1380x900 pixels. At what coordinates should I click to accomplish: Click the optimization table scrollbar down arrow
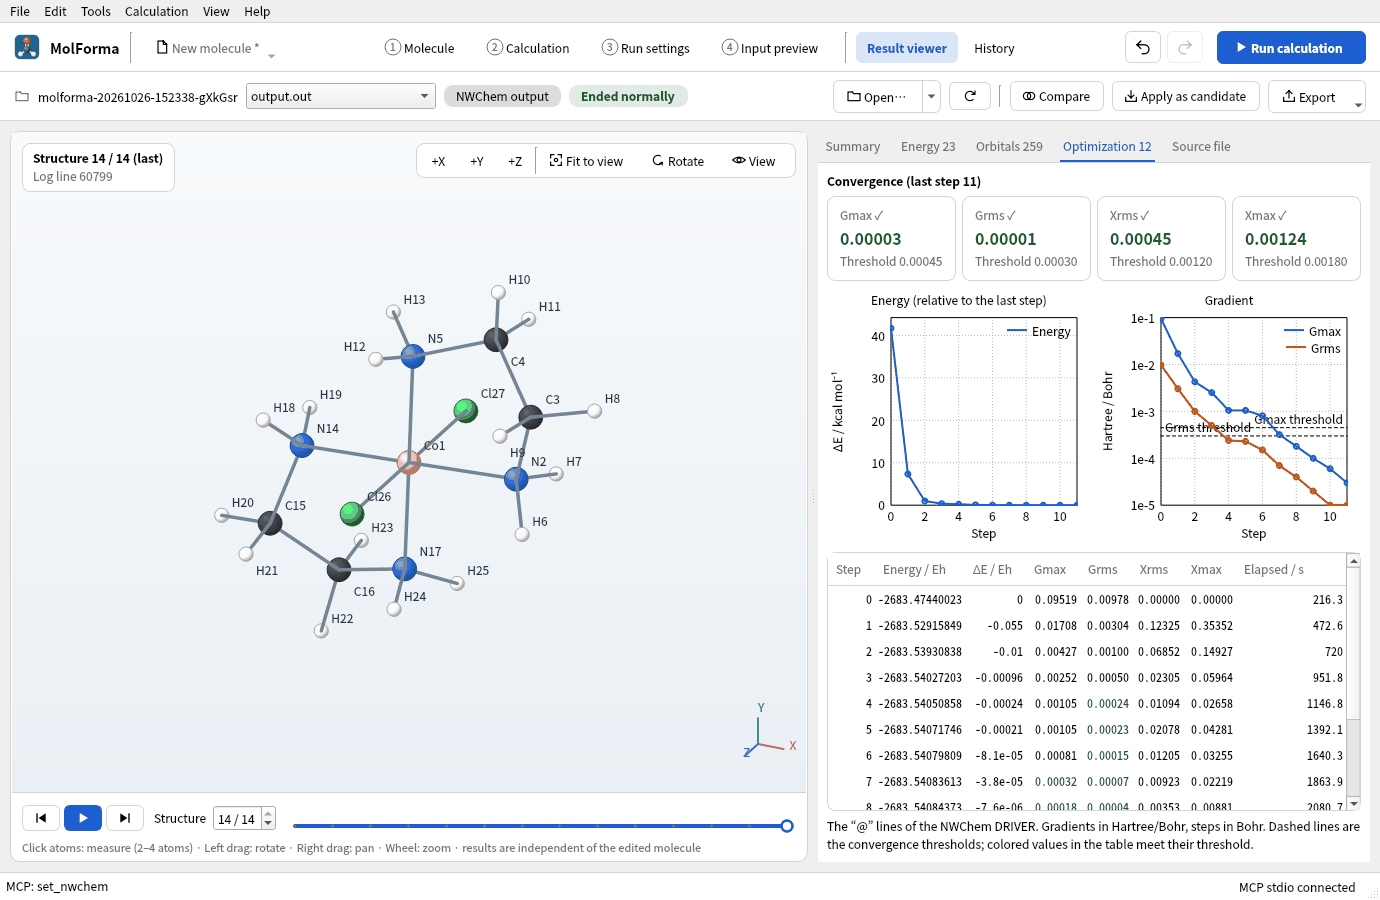point(1354,803)
